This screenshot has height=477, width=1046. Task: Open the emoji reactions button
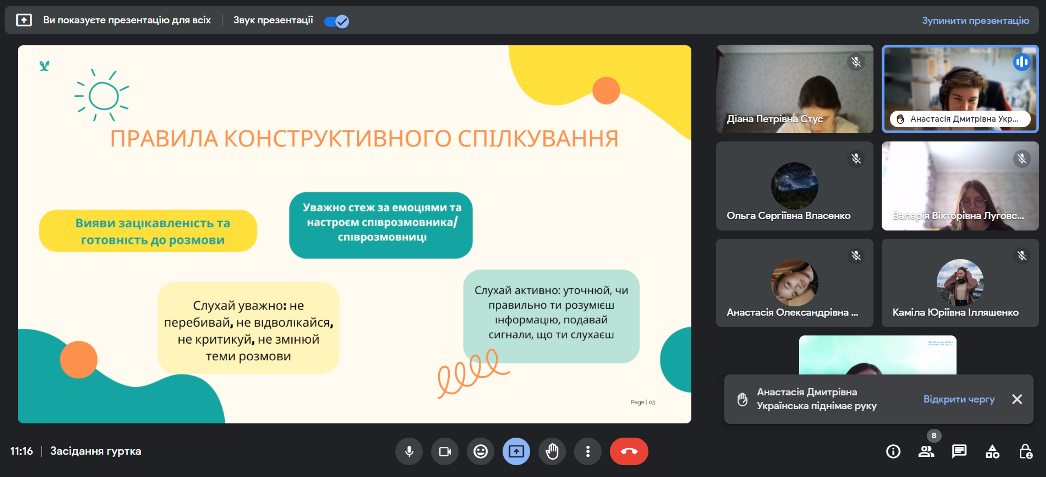point(480,451)
